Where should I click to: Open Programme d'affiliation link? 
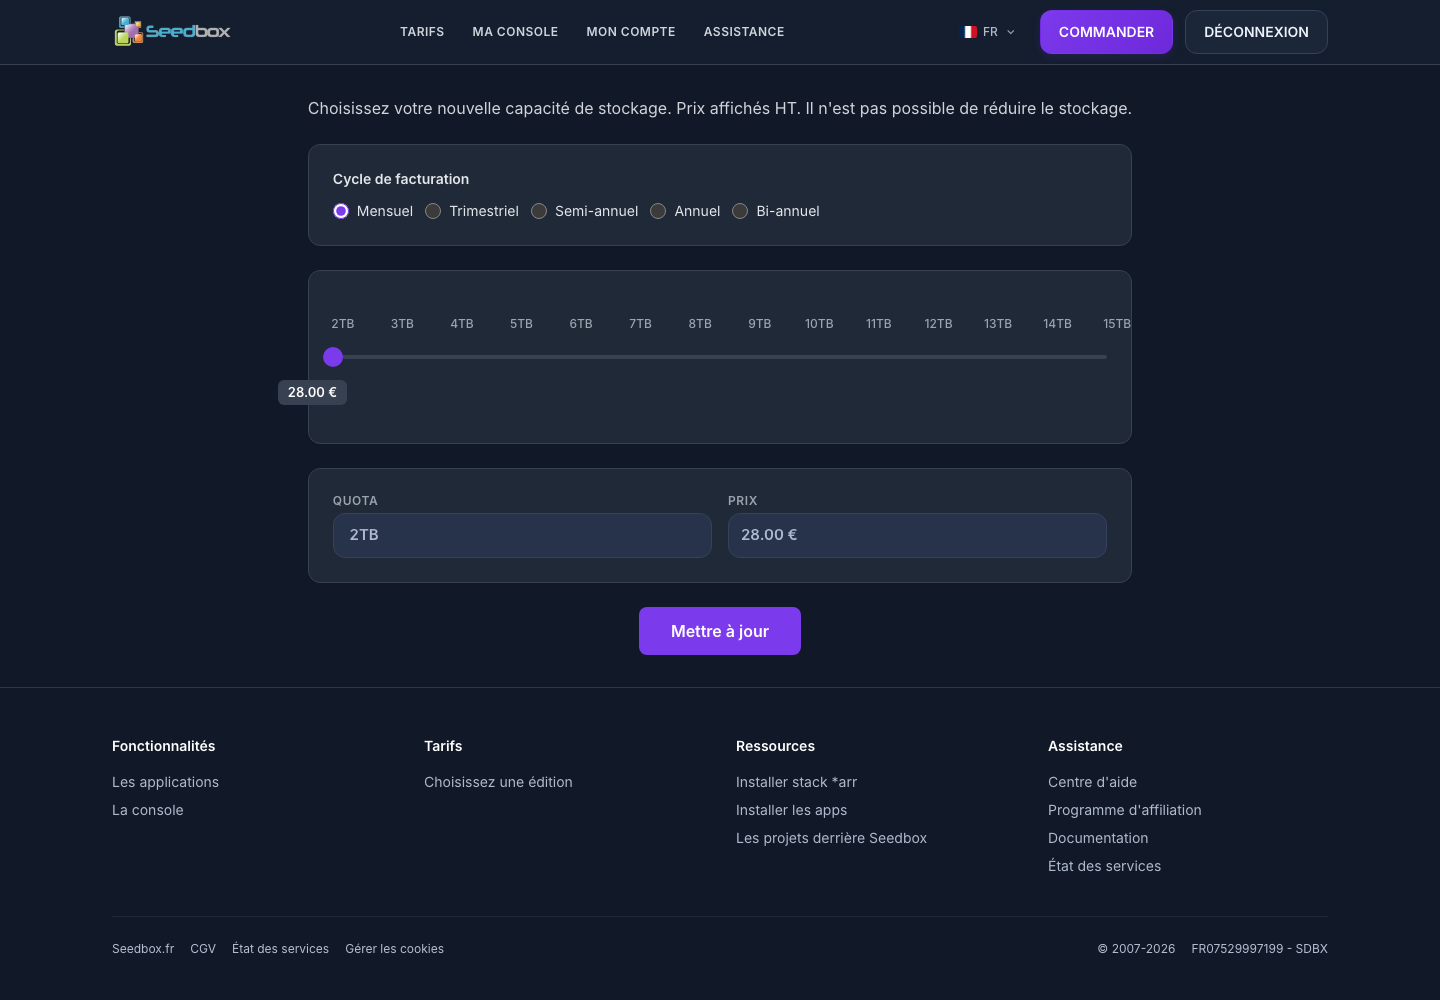1125,810
